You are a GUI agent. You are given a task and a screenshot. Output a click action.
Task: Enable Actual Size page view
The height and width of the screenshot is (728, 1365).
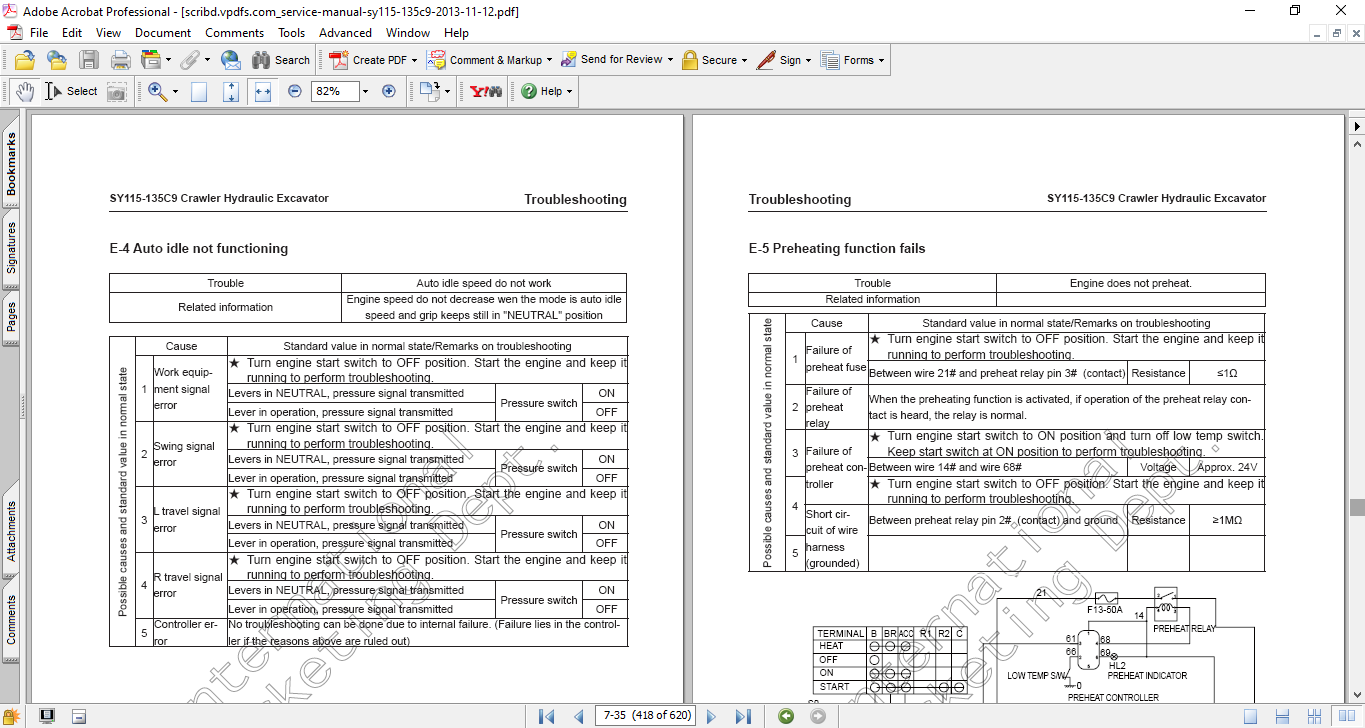[x=199, y=91]
